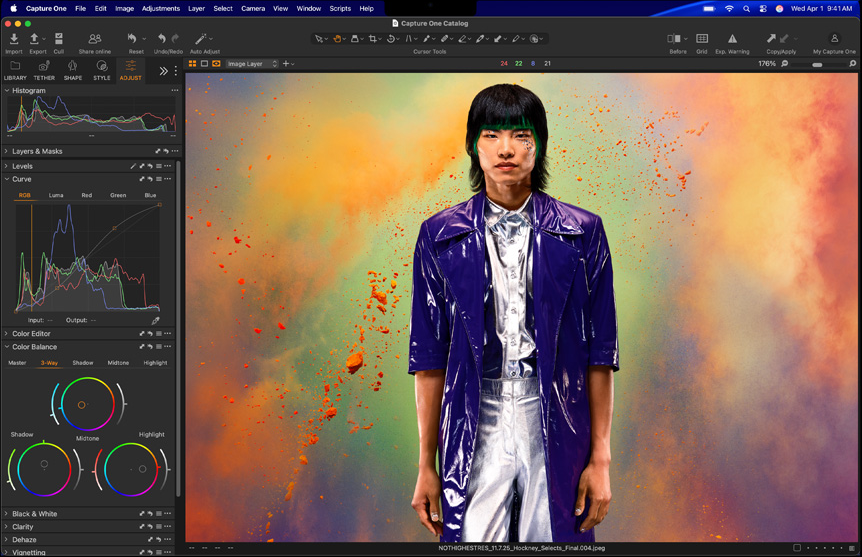Select the Crop cursor tool
862x557 pixels.
click(373, 39)
